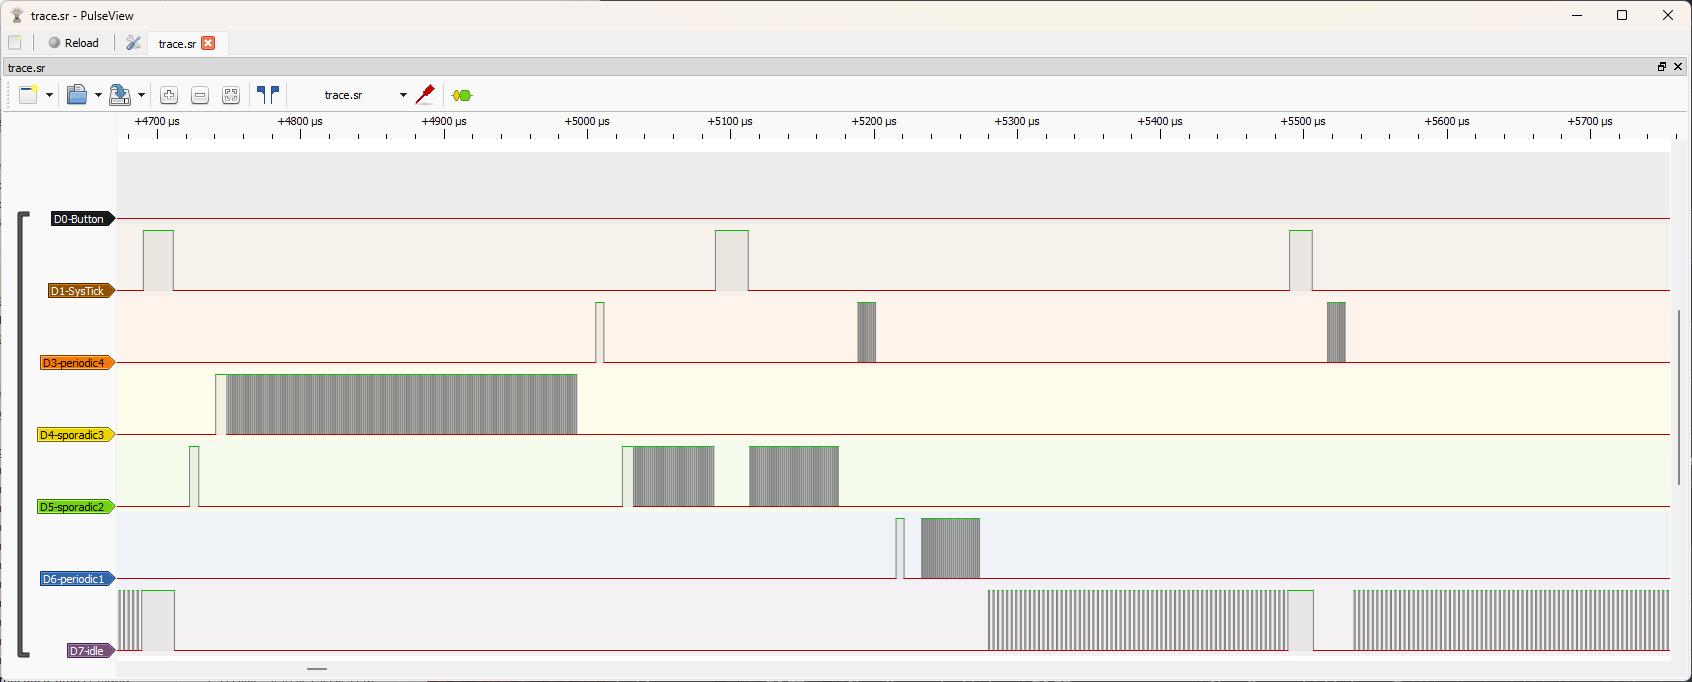The image size is (1692, 682).
Task: Click the zoom in button
Action: pos(169,95)
